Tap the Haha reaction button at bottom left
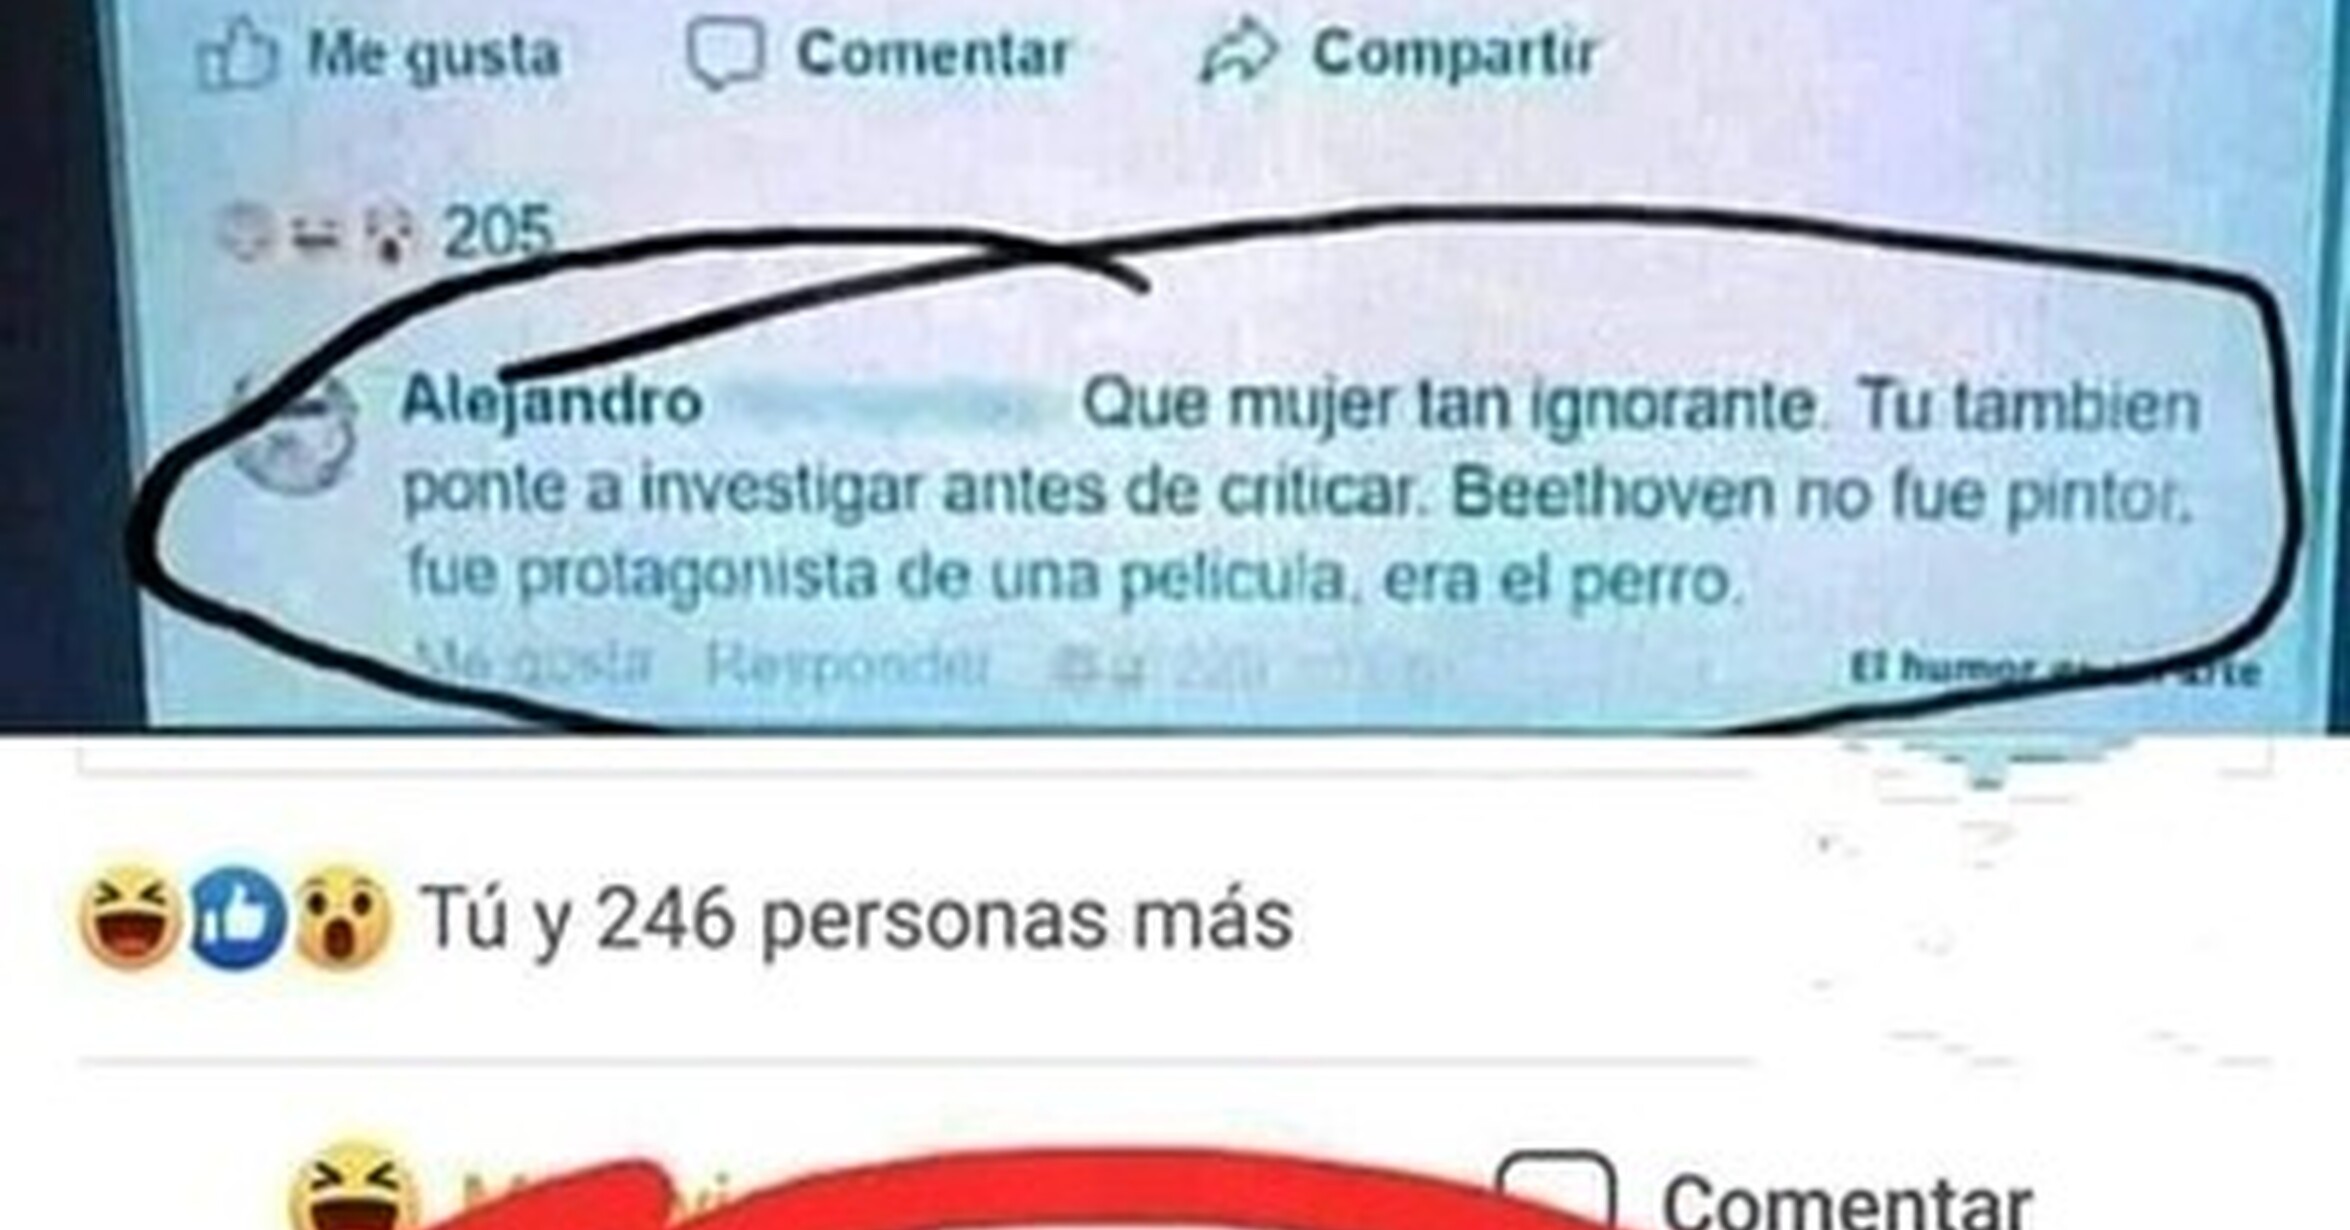The height and width of the screenshot is (1230, 2350). pos(356,1188)
